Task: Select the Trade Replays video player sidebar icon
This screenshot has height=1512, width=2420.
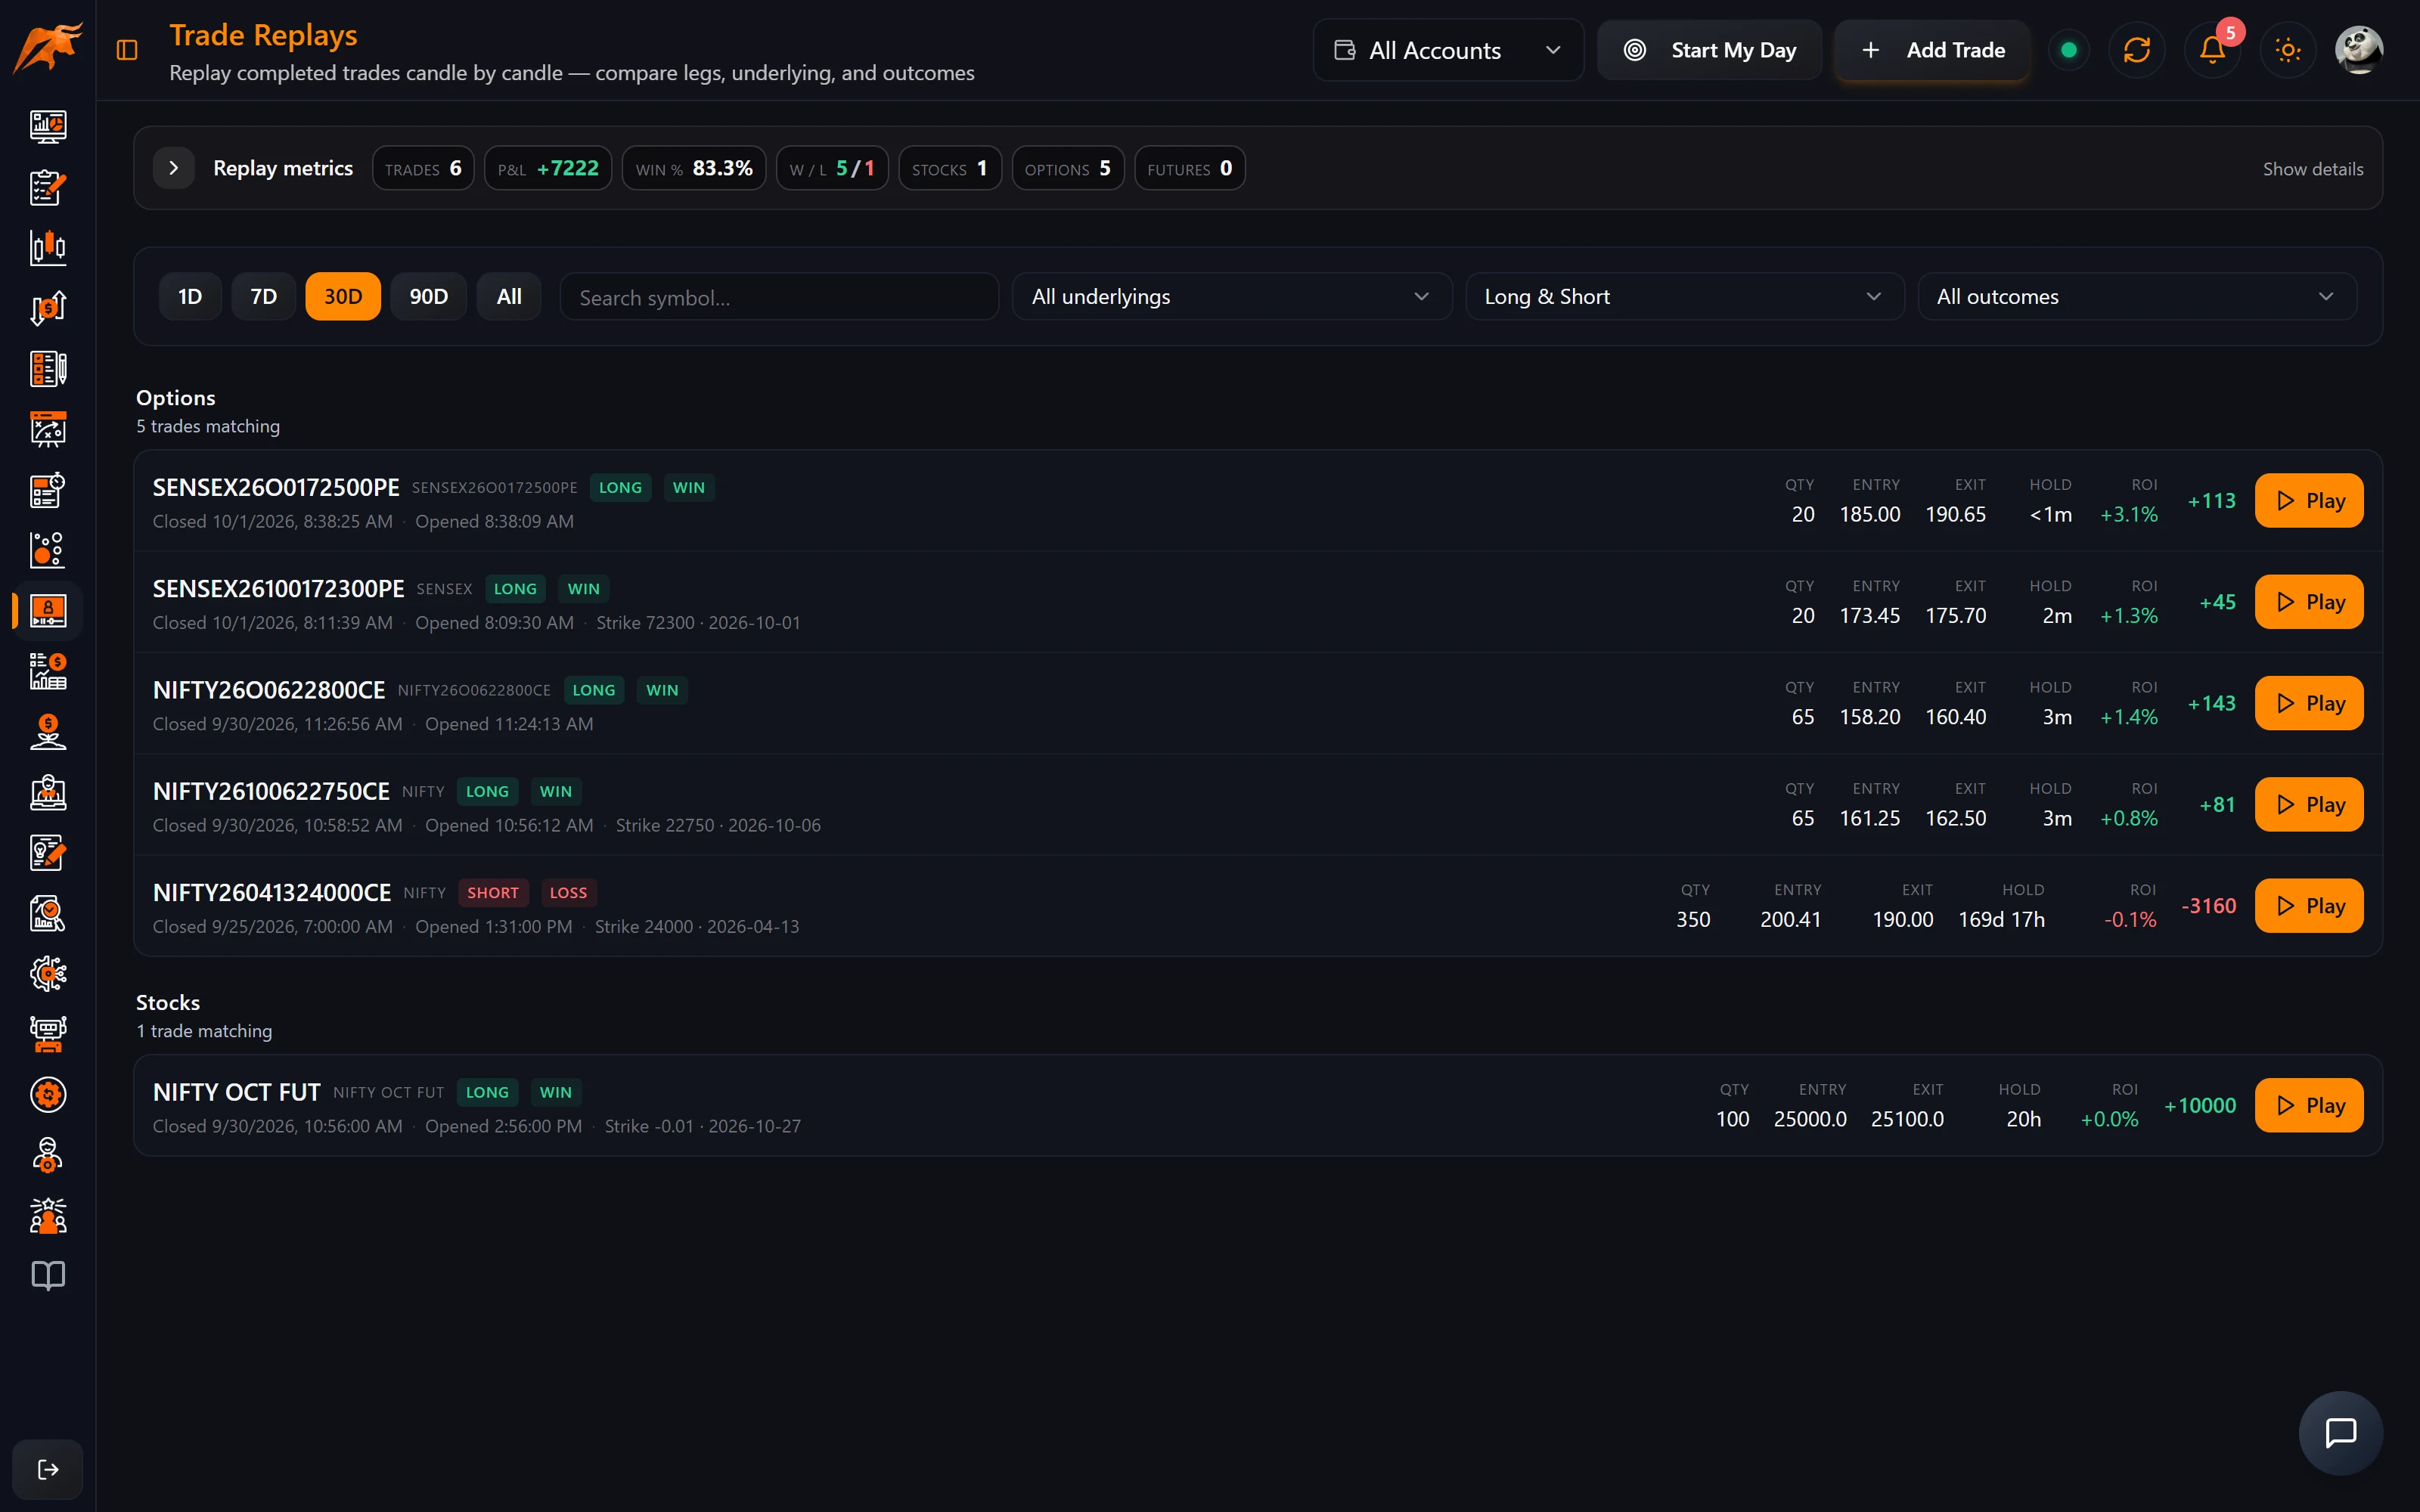Action: coord(48,610)
